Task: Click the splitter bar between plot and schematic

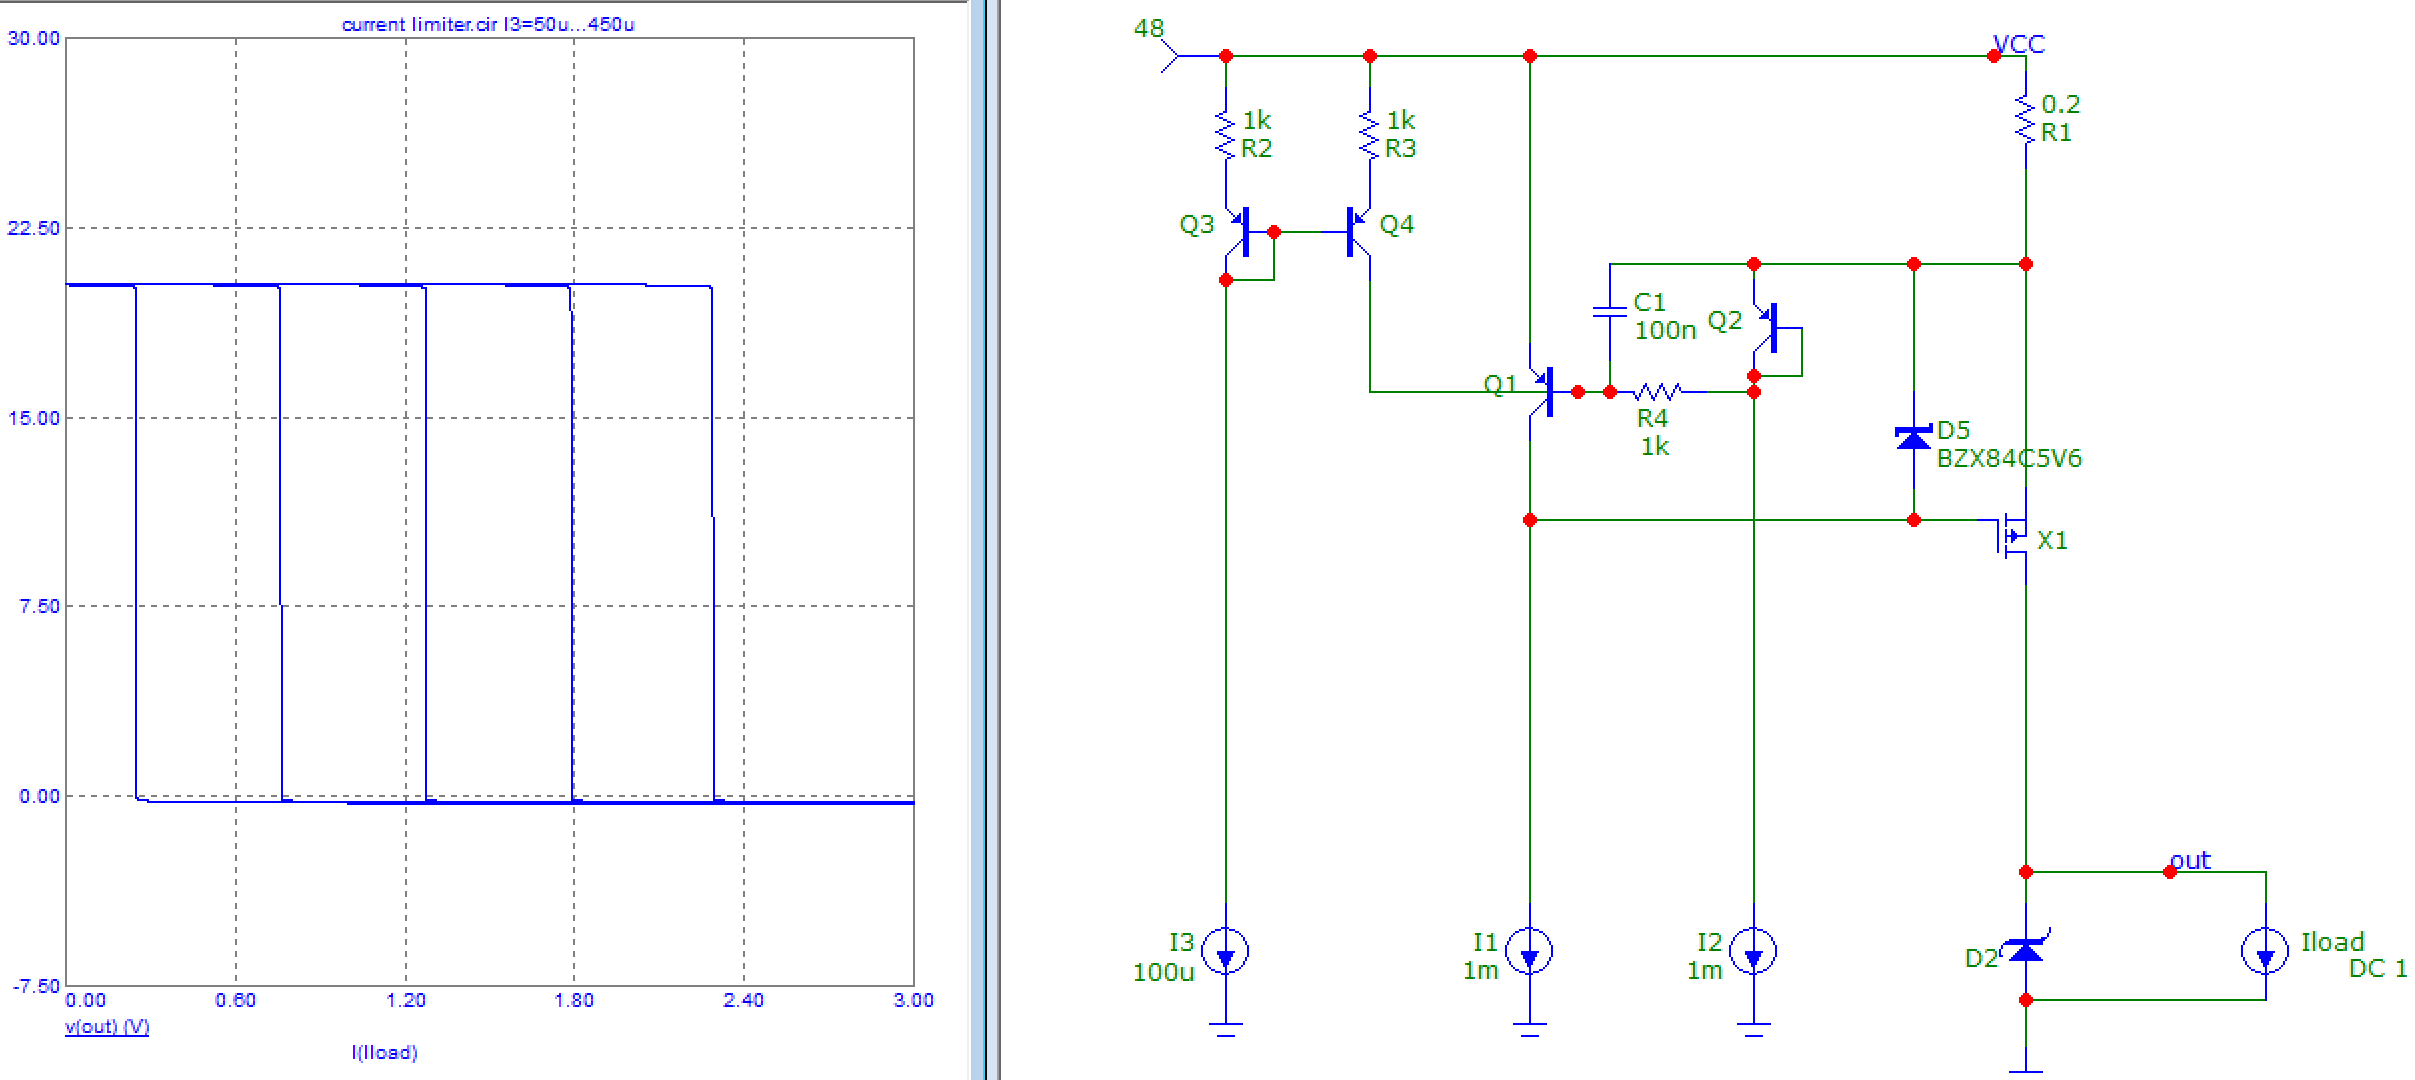Action: [x=984, y=540]
